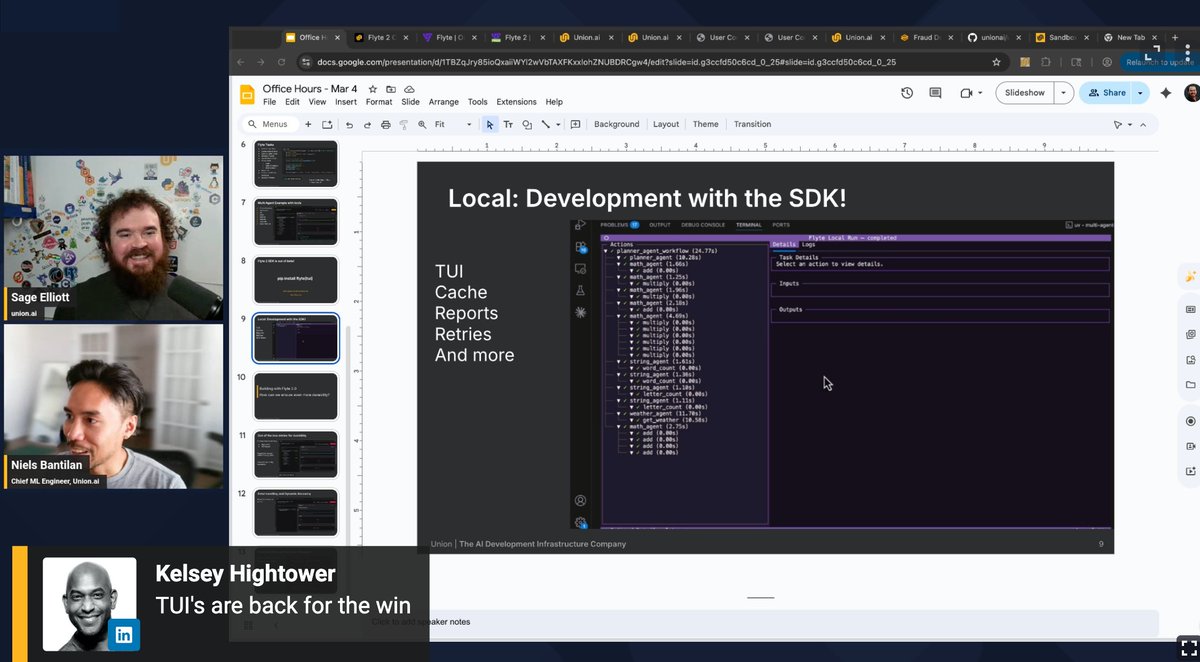Bookmark this page with address bar star

click(x=996, y=62)
